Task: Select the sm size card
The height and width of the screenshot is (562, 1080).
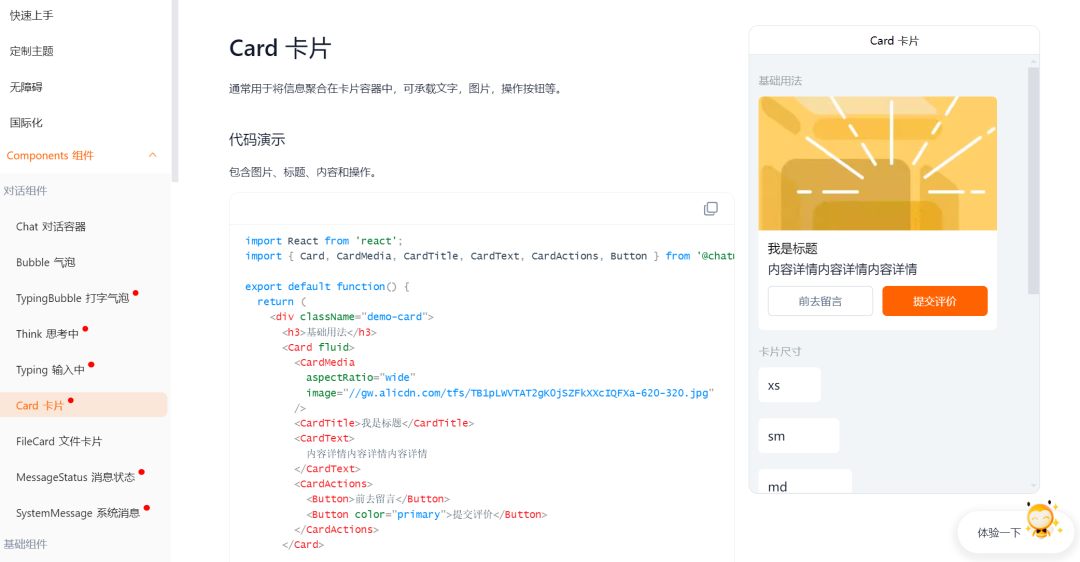Action: 799,436
